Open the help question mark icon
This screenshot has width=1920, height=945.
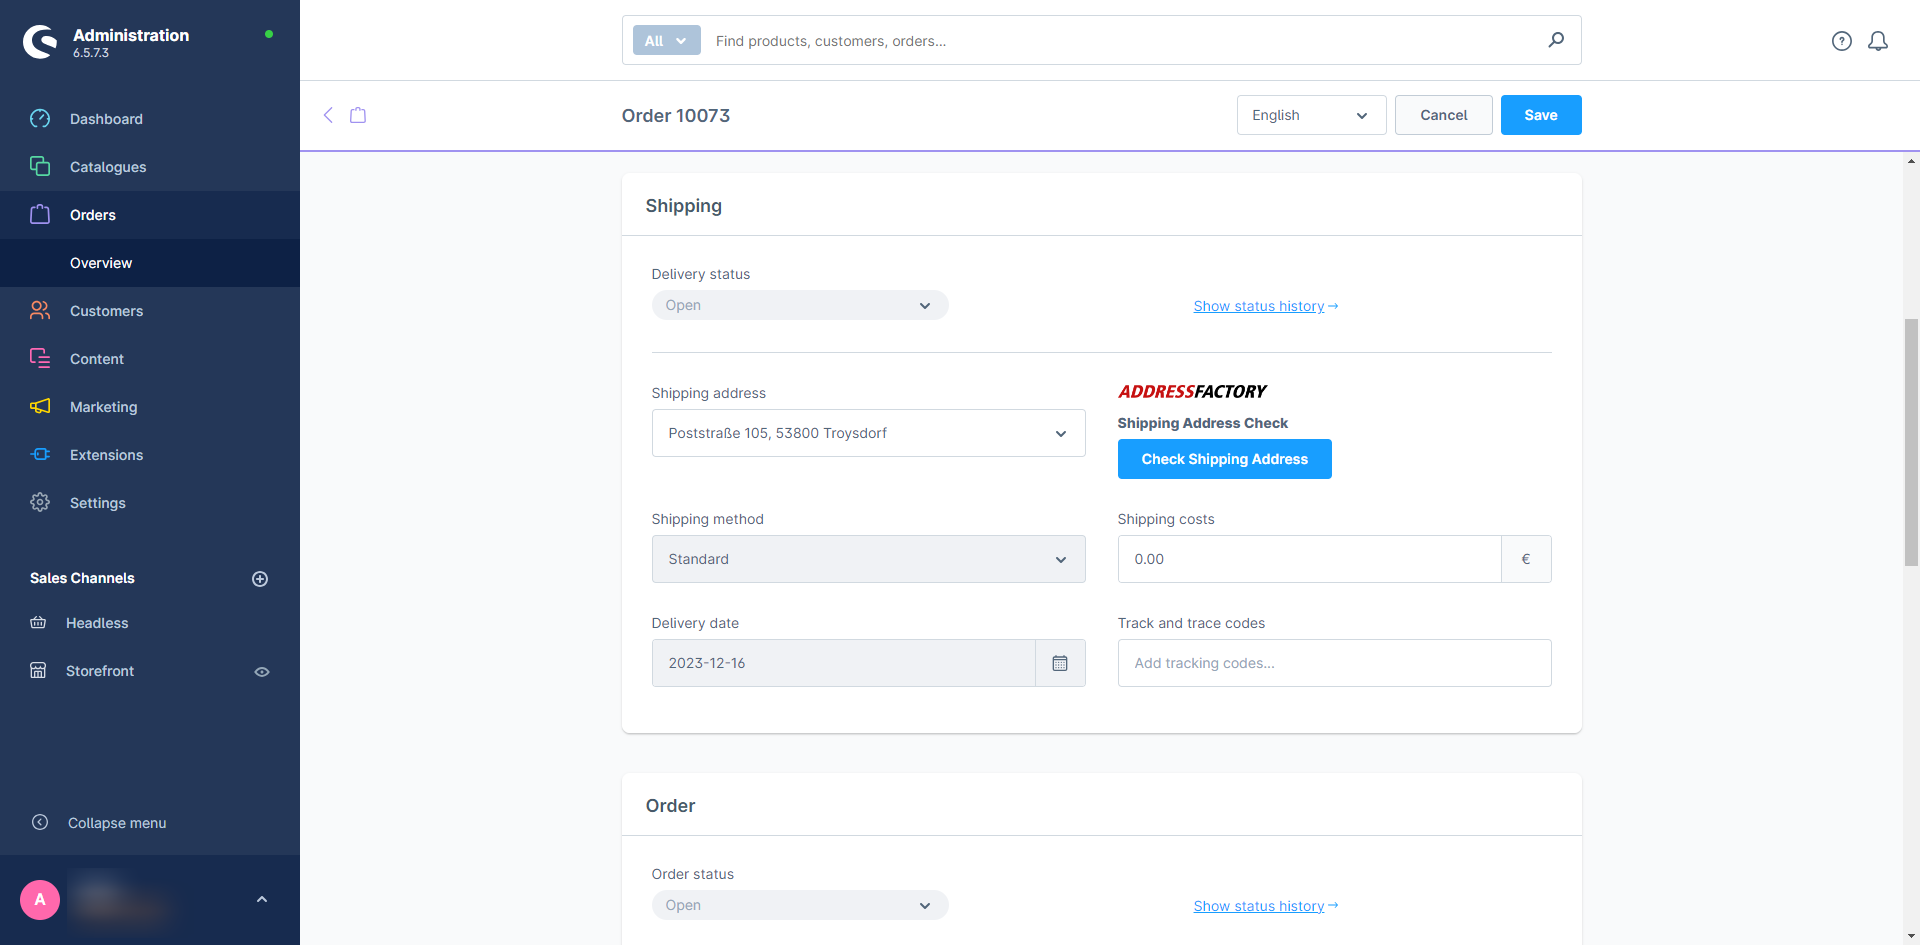(x=1841, y=41)
